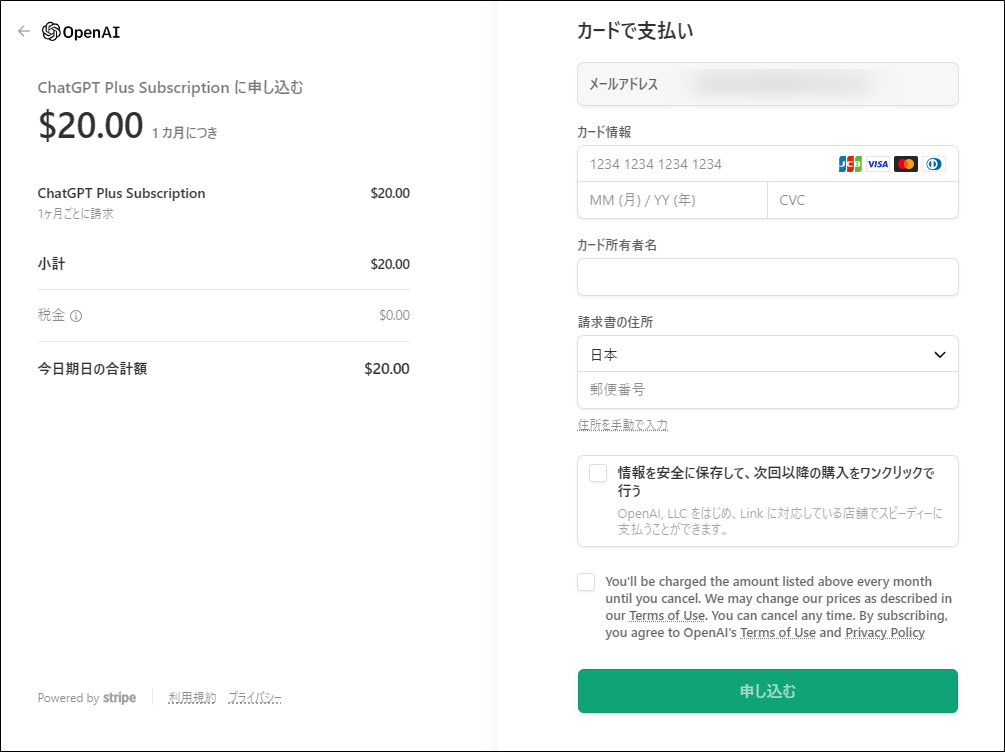
Task: Click the 小計 subtotal label
Action: 51,264
